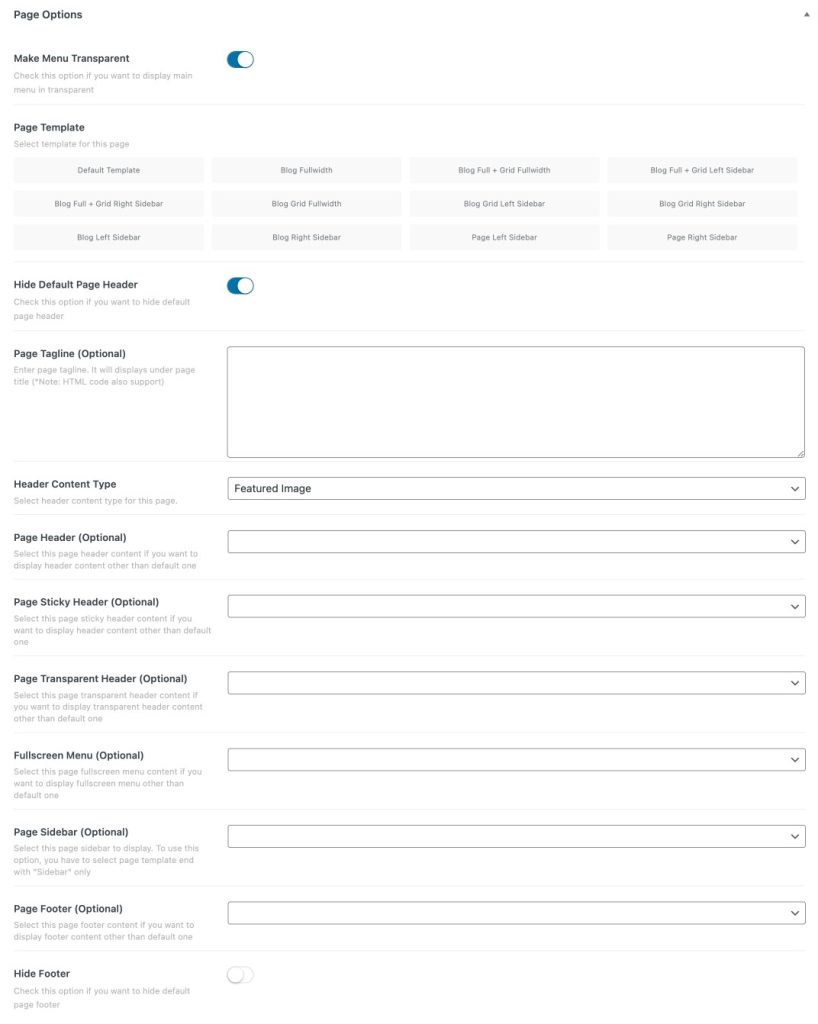Select the Blog Left Sidebar template
The image size is (818, 1024).
108,237
